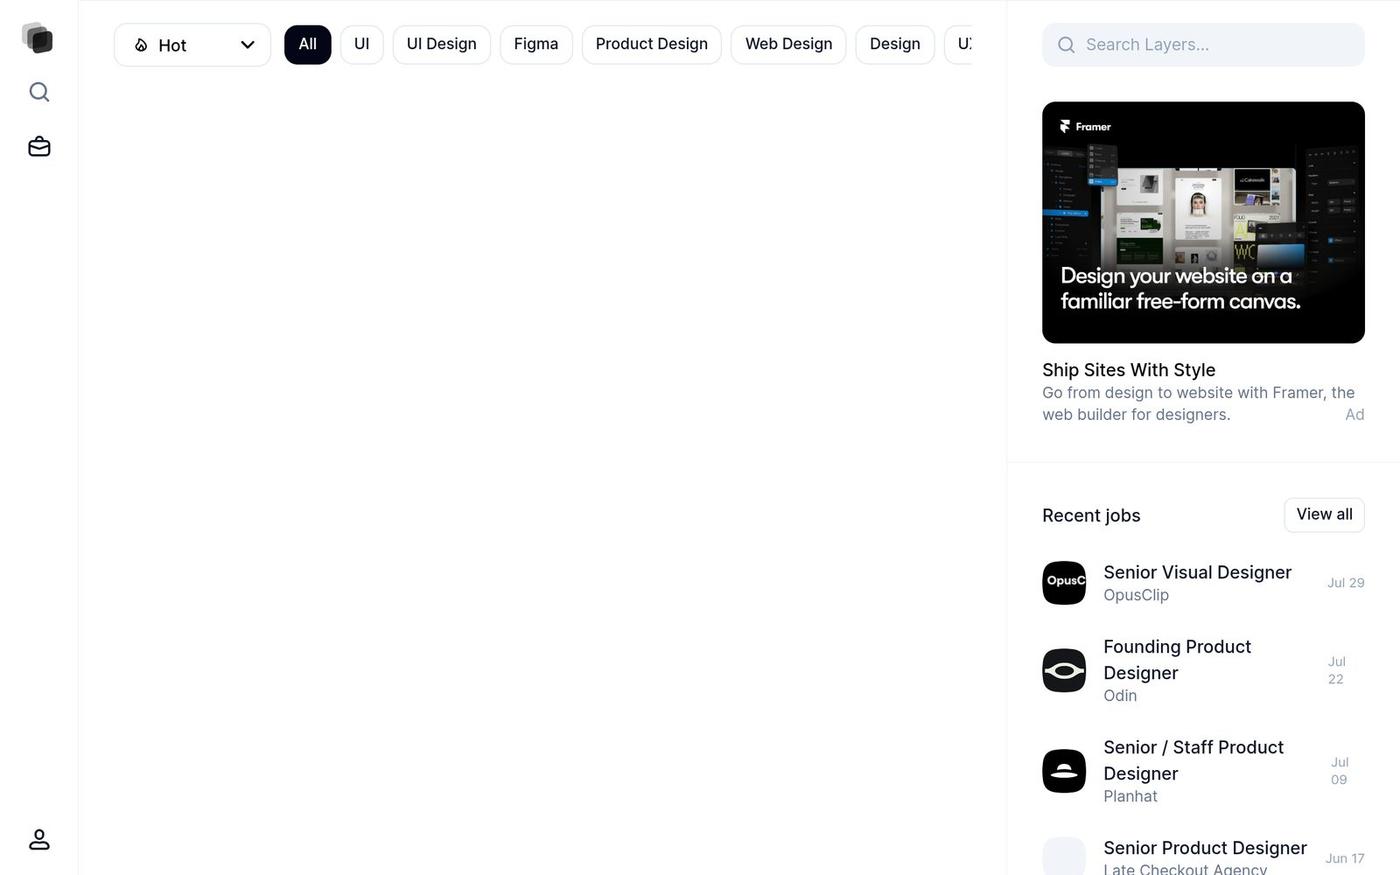Screen dimensions: 1400x875
Task: Click the Late Checkout Agency logo placeholder
Action: point(1064,856)
